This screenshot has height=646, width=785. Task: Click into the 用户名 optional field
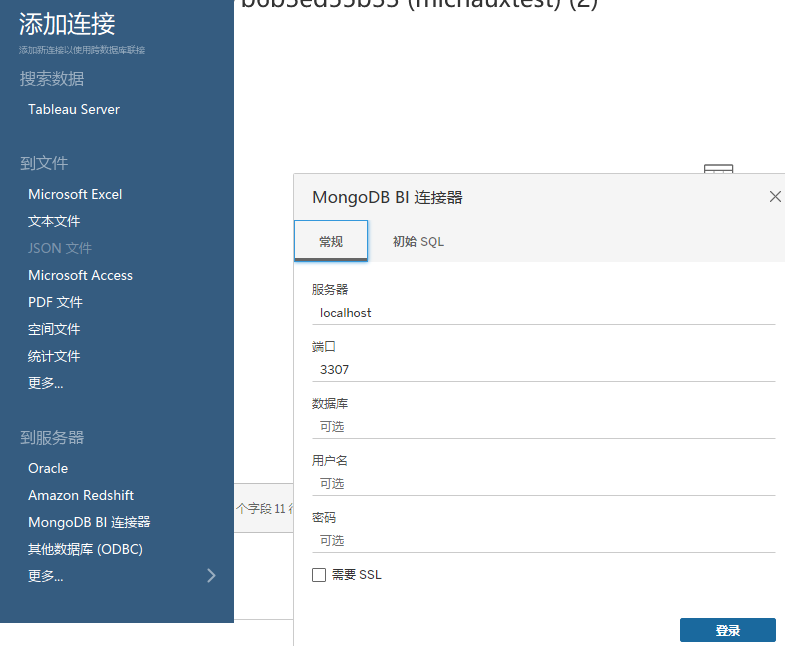pyautogui.click(x=543, y=484)
